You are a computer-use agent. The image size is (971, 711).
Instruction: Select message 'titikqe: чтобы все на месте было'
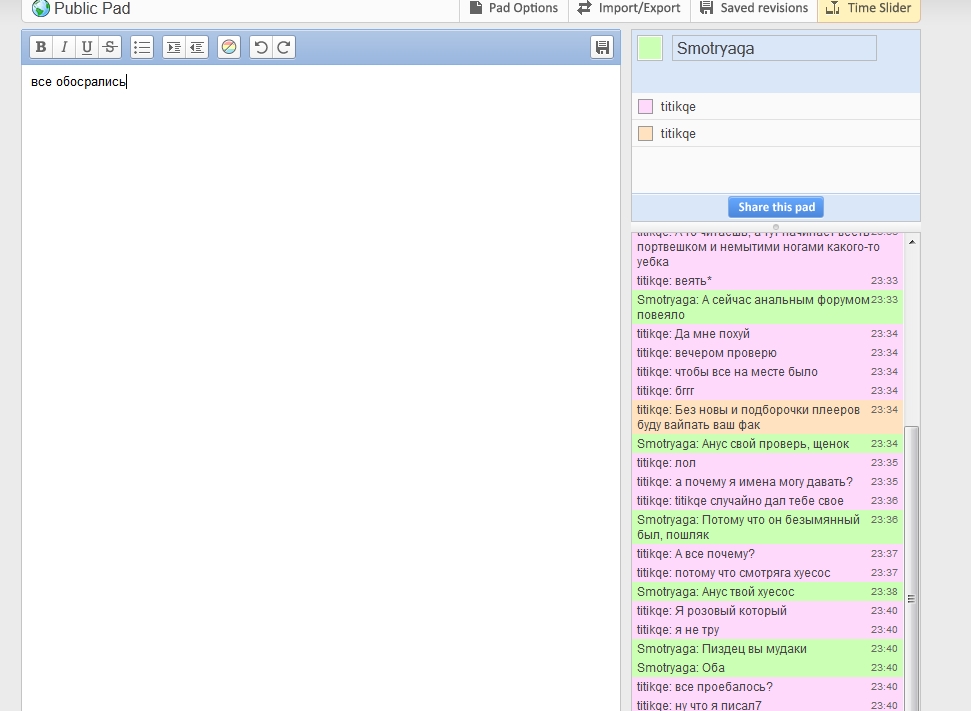click(767, 372)
